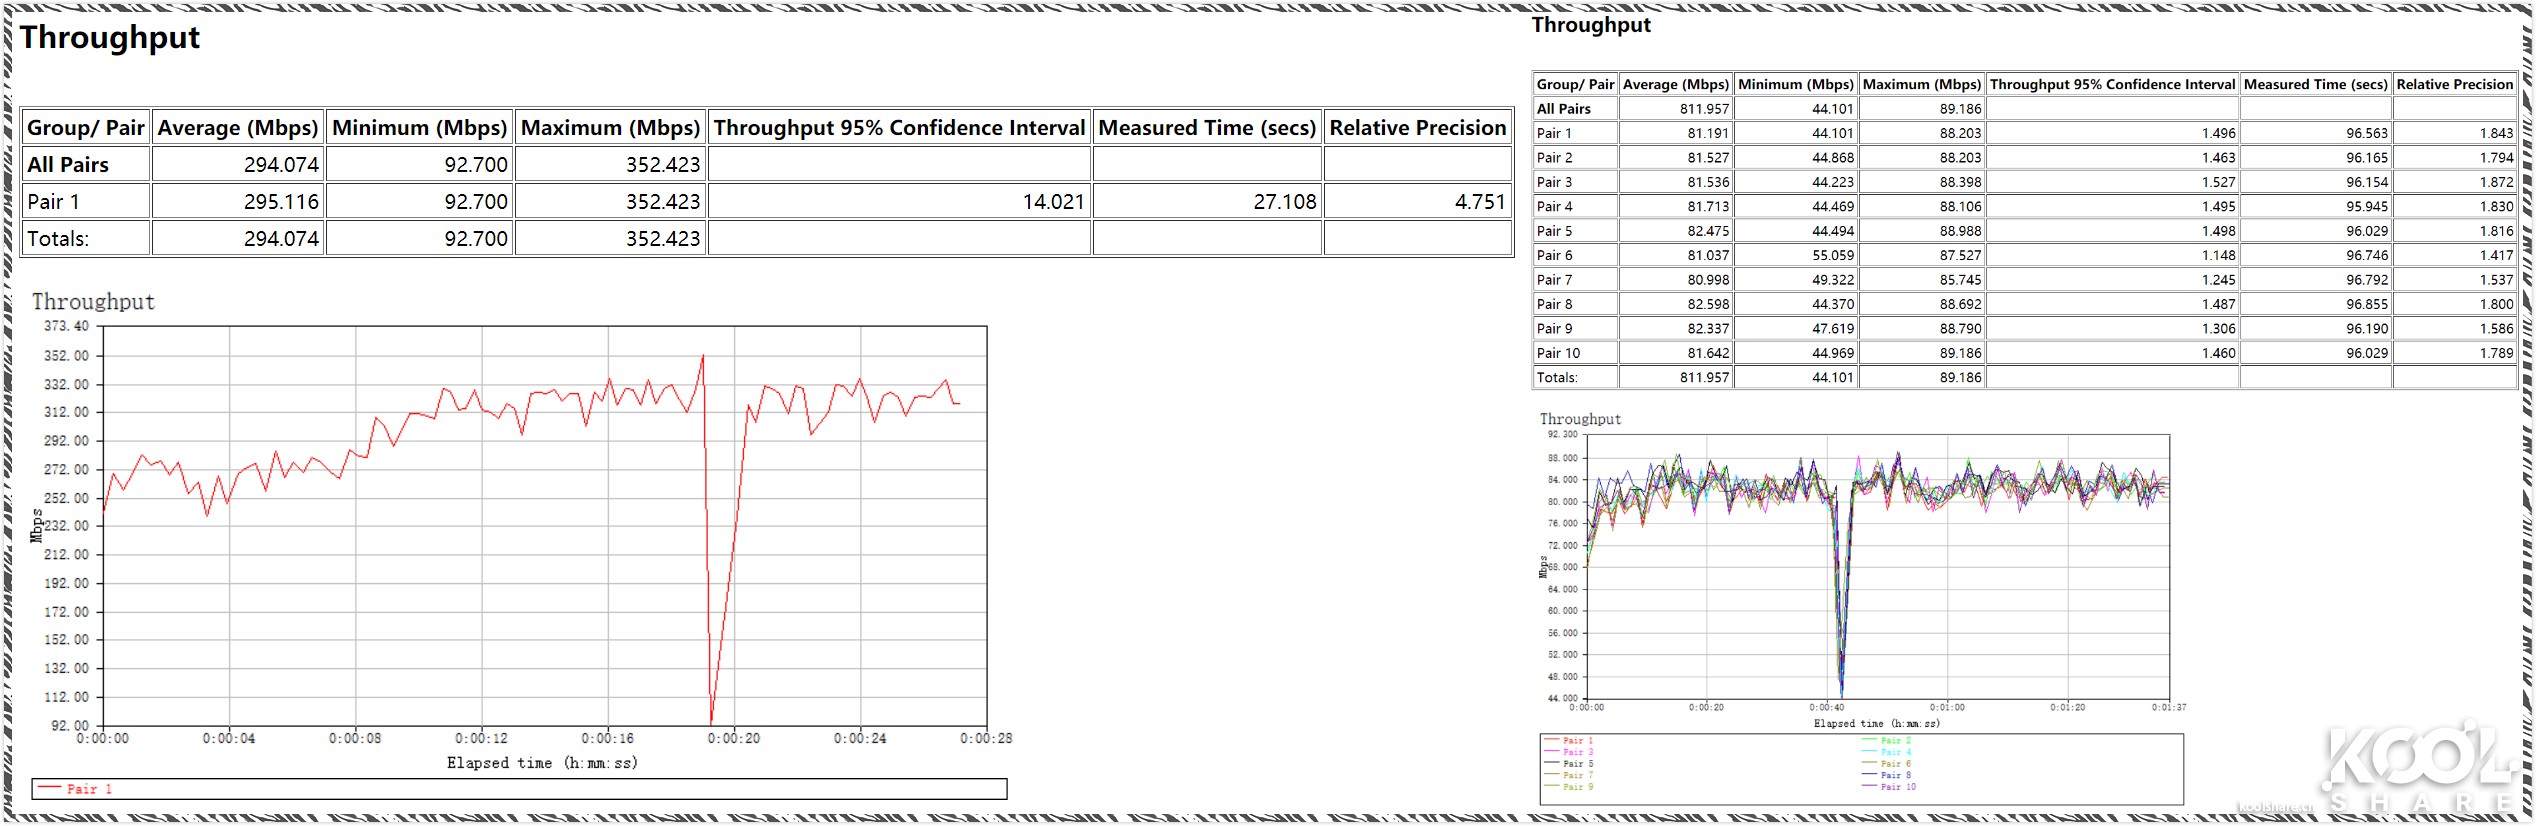Select Pair 7's maximum value 85.745
Image resolution: width=2536 pixels, height=826 pixels.
coord(1960,280)
